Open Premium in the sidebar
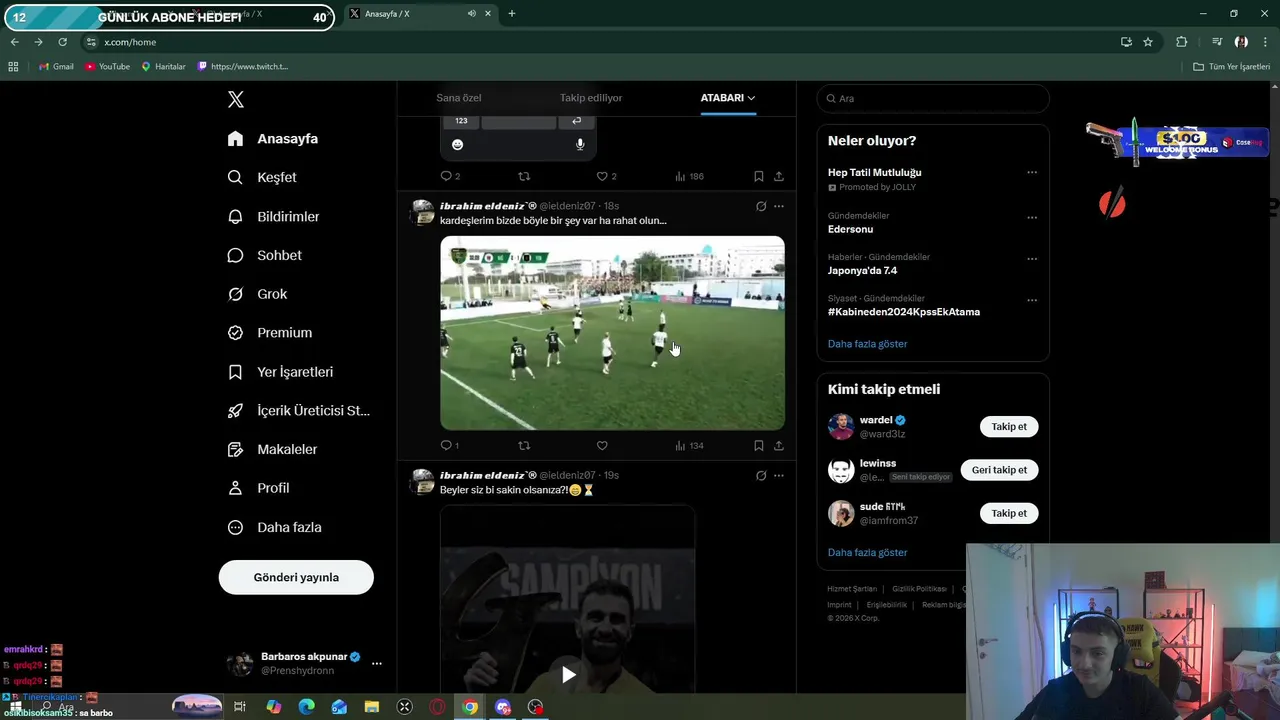This screenshot has width=1280, height=720. (269, 333)
